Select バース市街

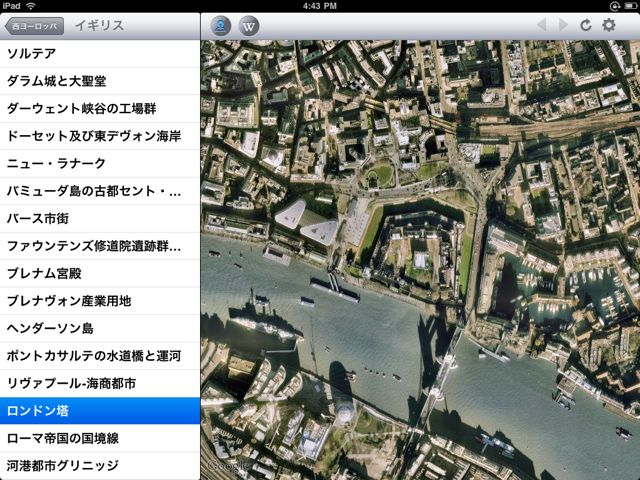tap(100, 218)
